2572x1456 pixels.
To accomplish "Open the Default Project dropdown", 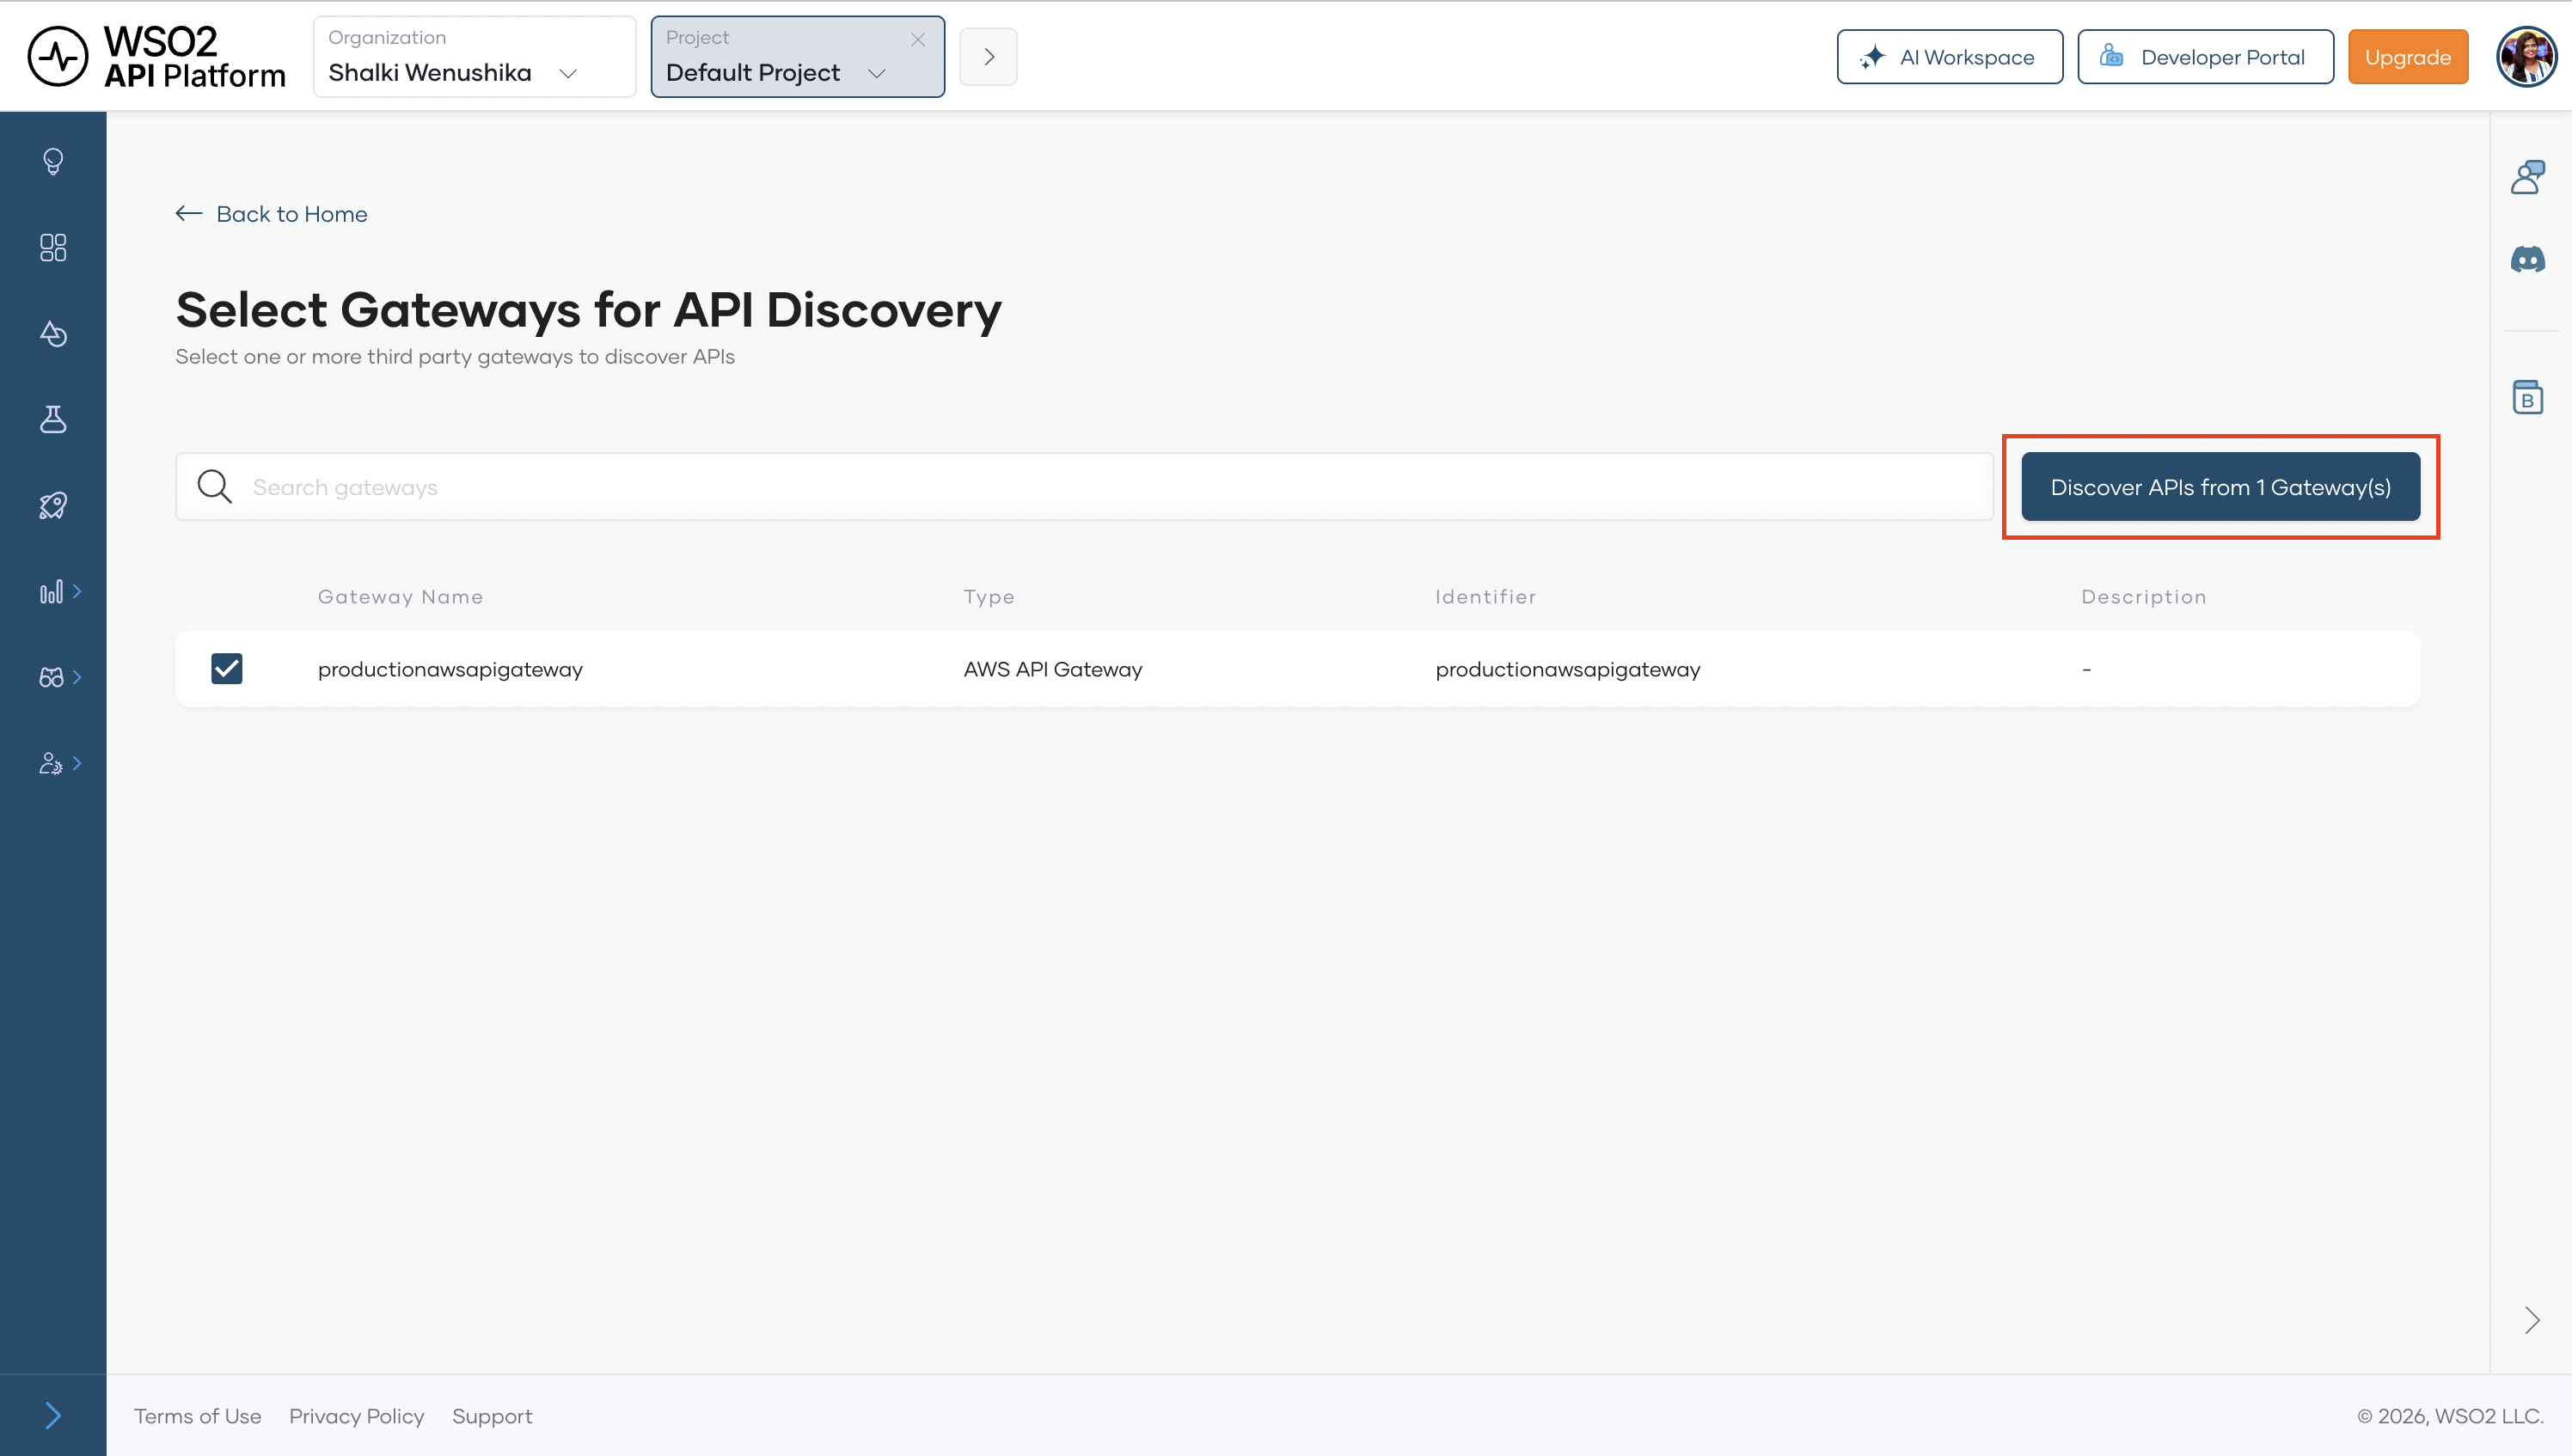I will click(x=797, y=57).
